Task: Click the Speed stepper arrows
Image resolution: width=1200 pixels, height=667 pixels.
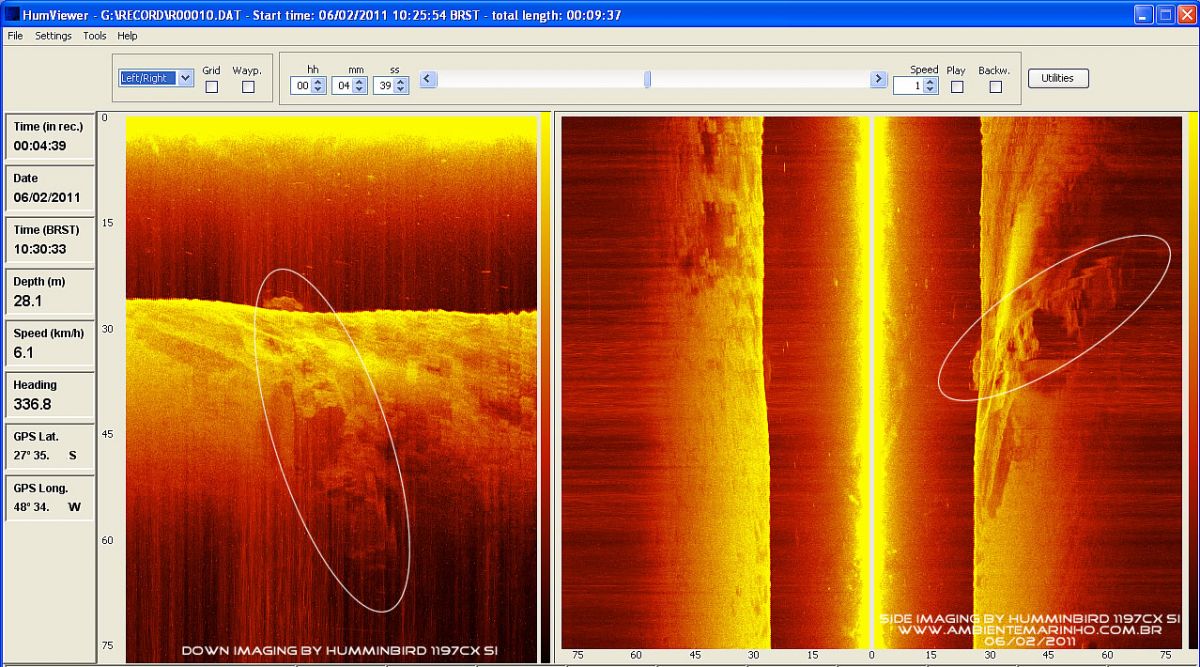Action: coord(930,86)
